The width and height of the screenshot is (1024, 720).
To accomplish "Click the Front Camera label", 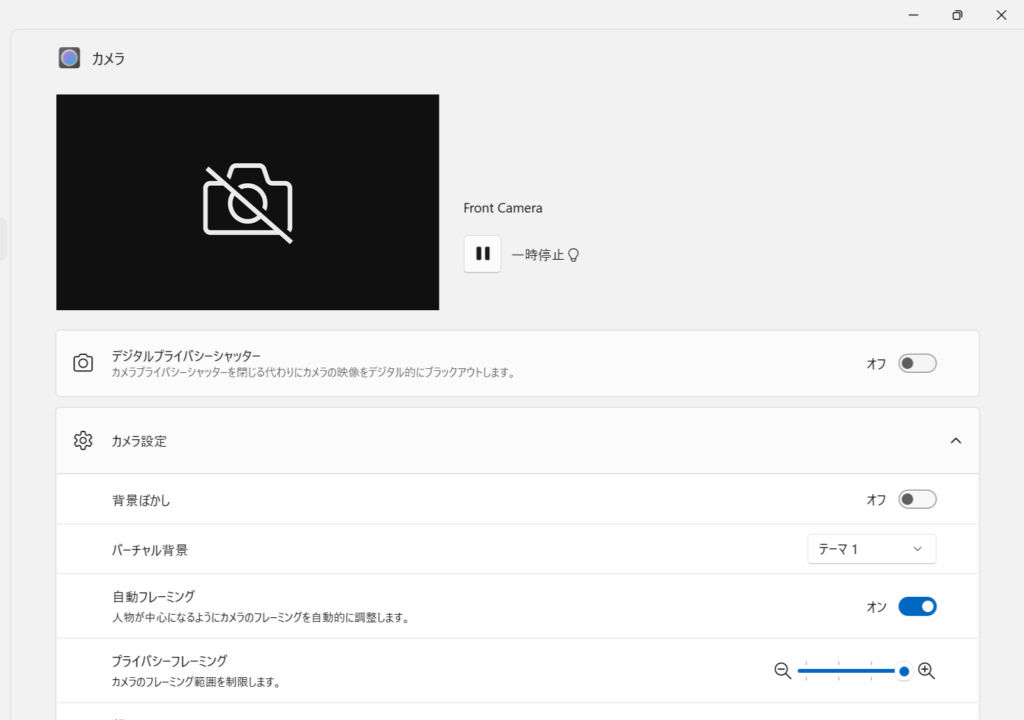I will (503, 208).
